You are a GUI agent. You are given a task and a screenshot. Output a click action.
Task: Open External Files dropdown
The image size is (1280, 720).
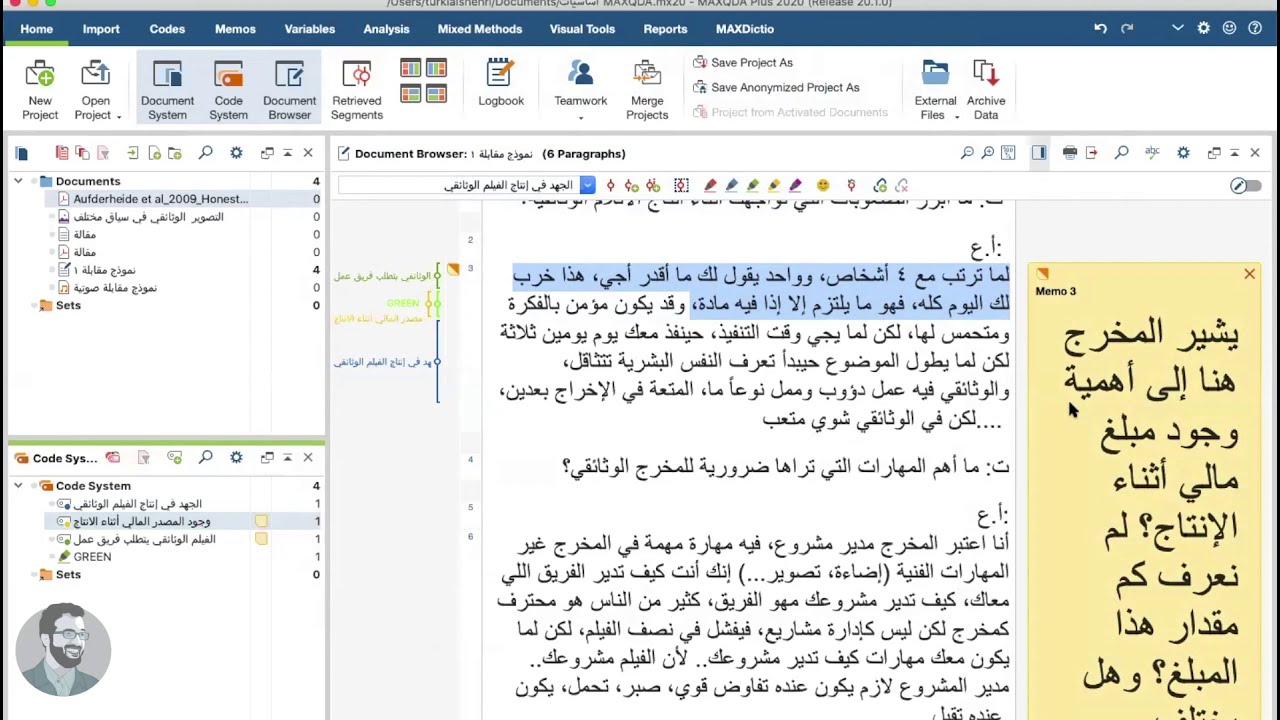pos(936,90)
